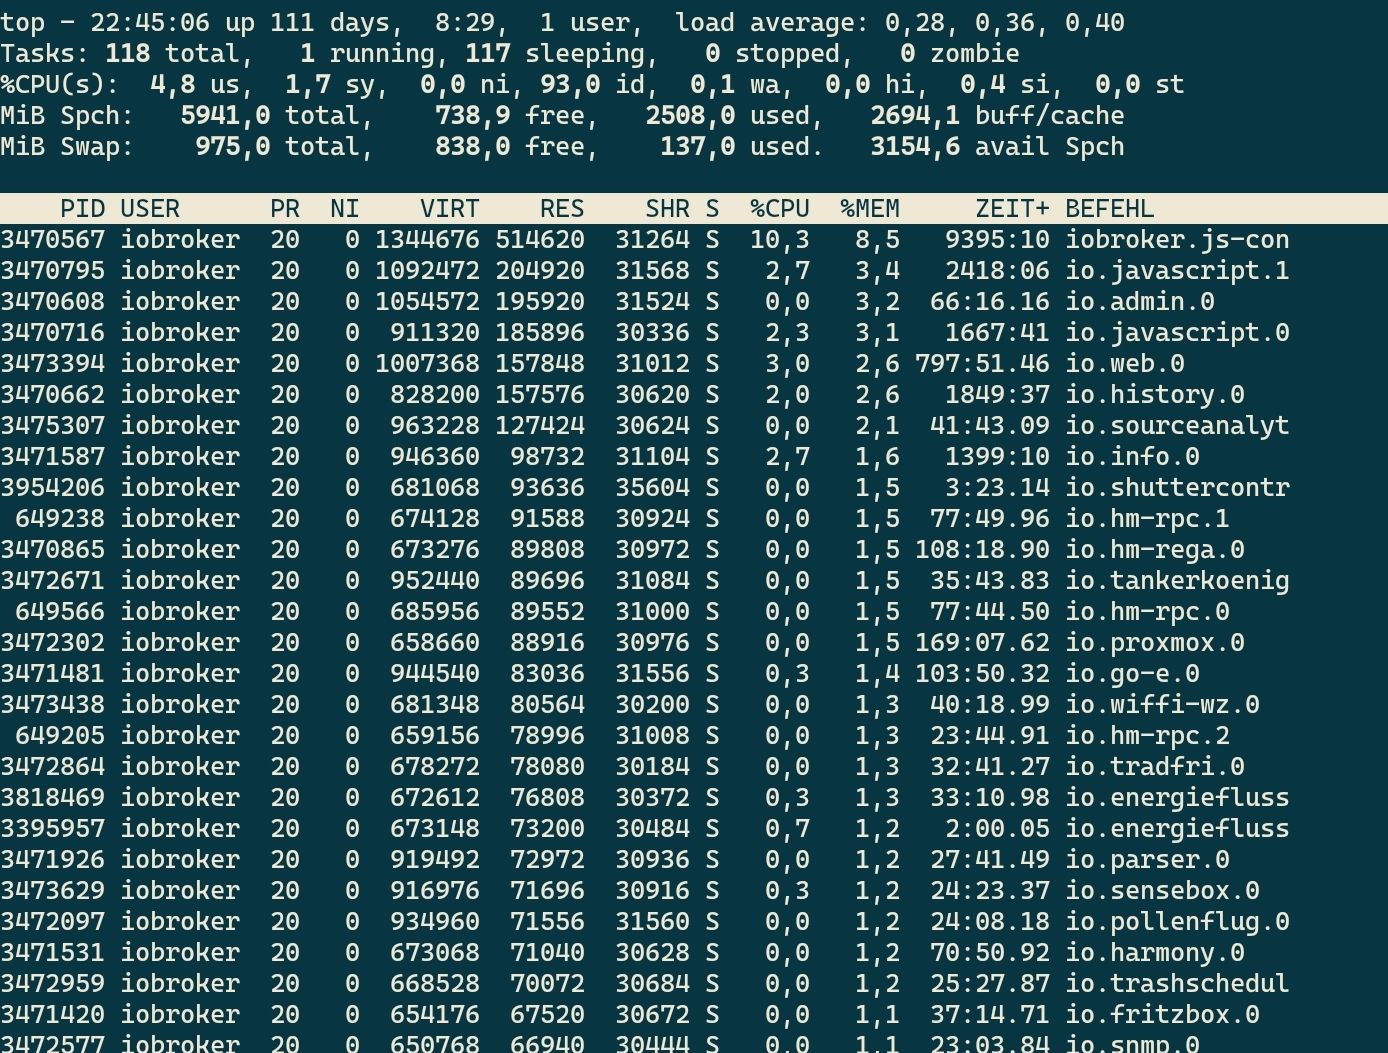Click the ZEIT+ column header

(x=1012, y=209)
